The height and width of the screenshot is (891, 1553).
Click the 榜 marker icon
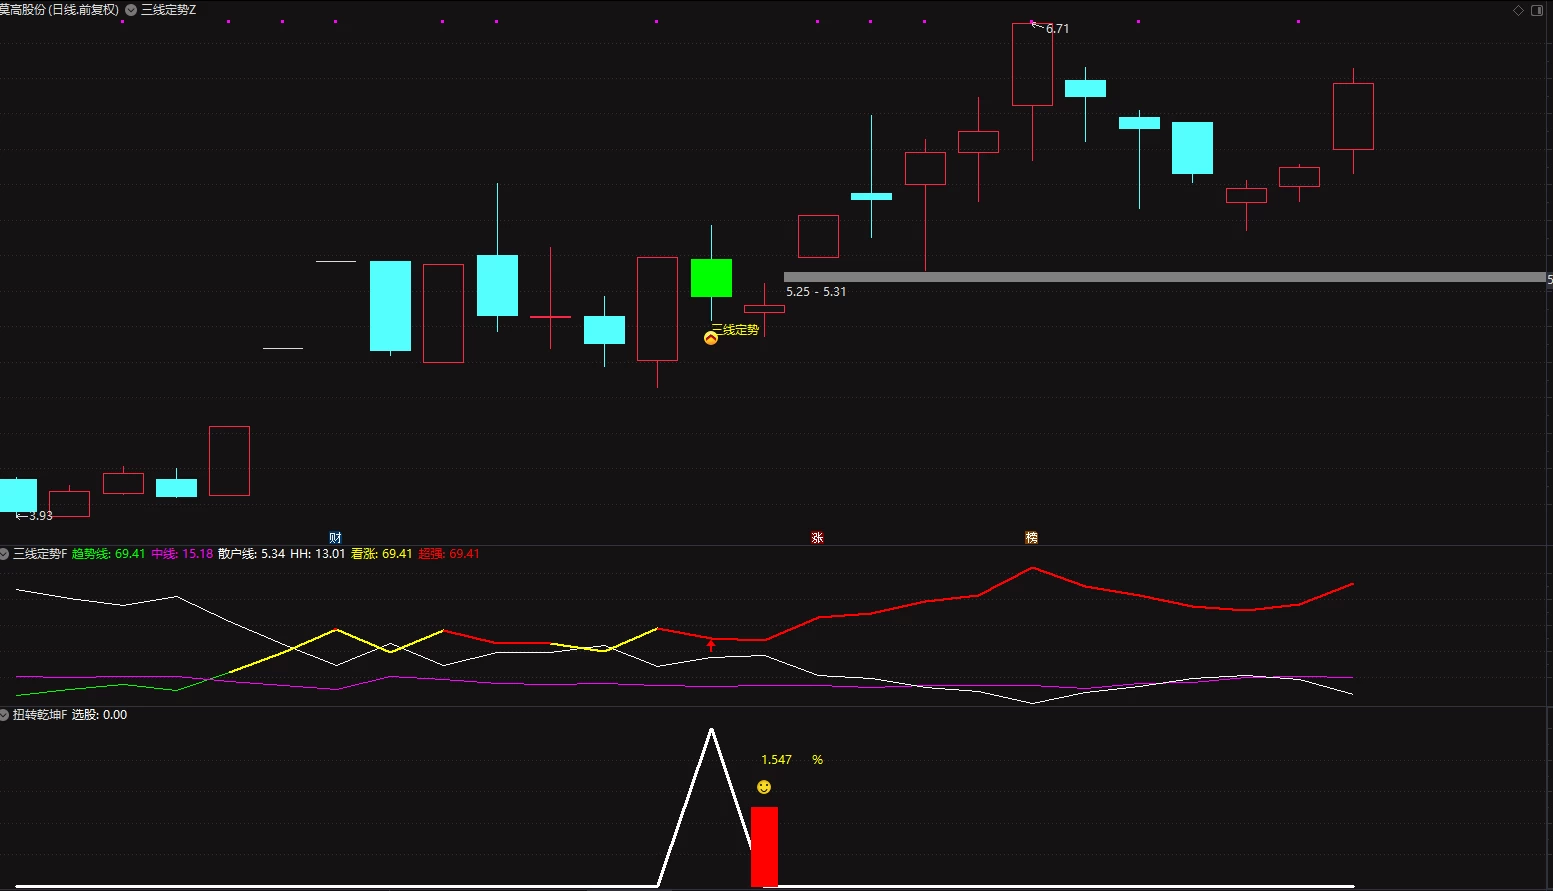pos(1031,538)
